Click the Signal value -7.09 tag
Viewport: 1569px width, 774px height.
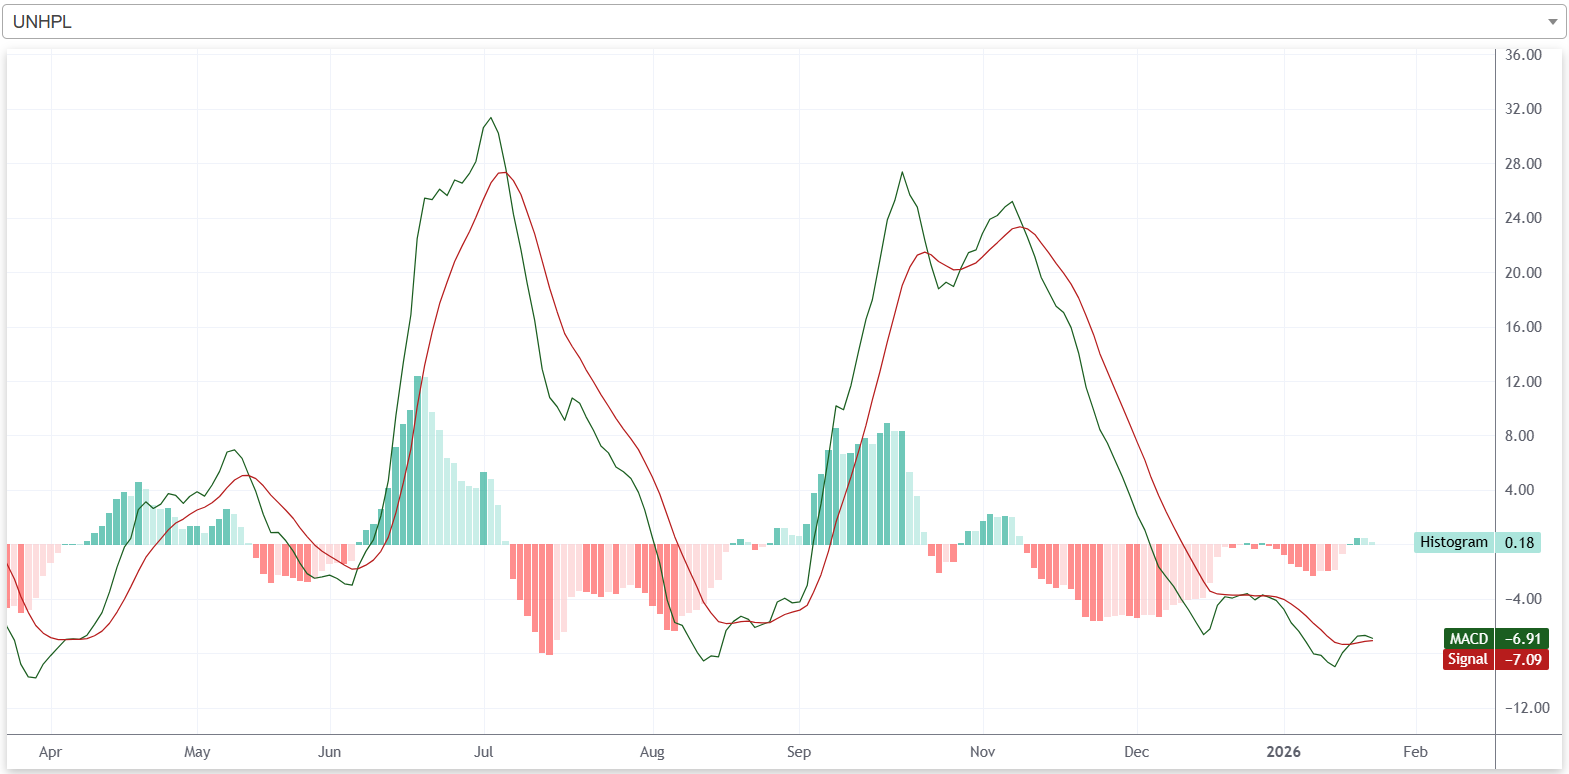point(1522,659)
